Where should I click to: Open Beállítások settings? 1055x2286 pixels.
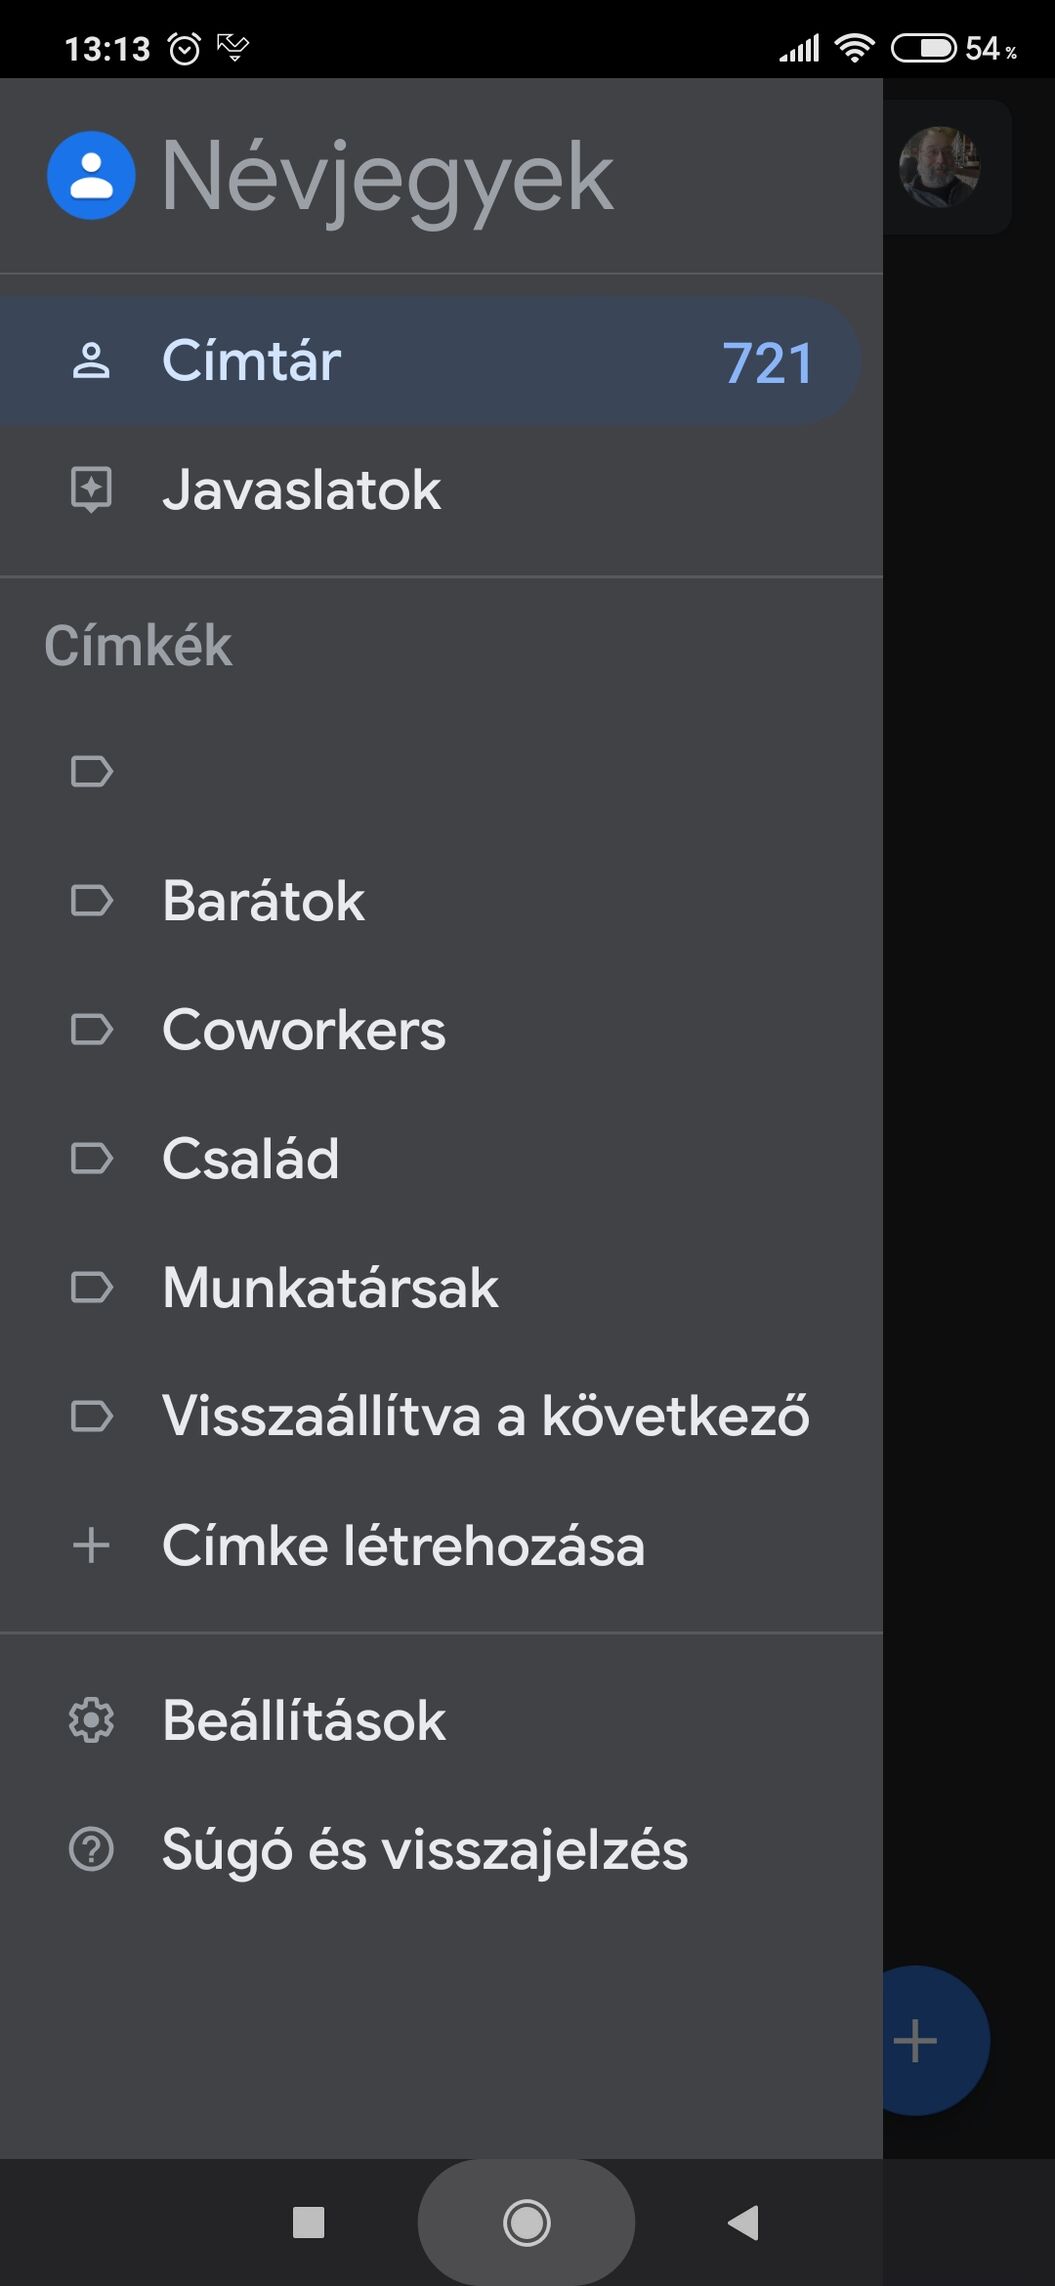(x=441, y=1720)
